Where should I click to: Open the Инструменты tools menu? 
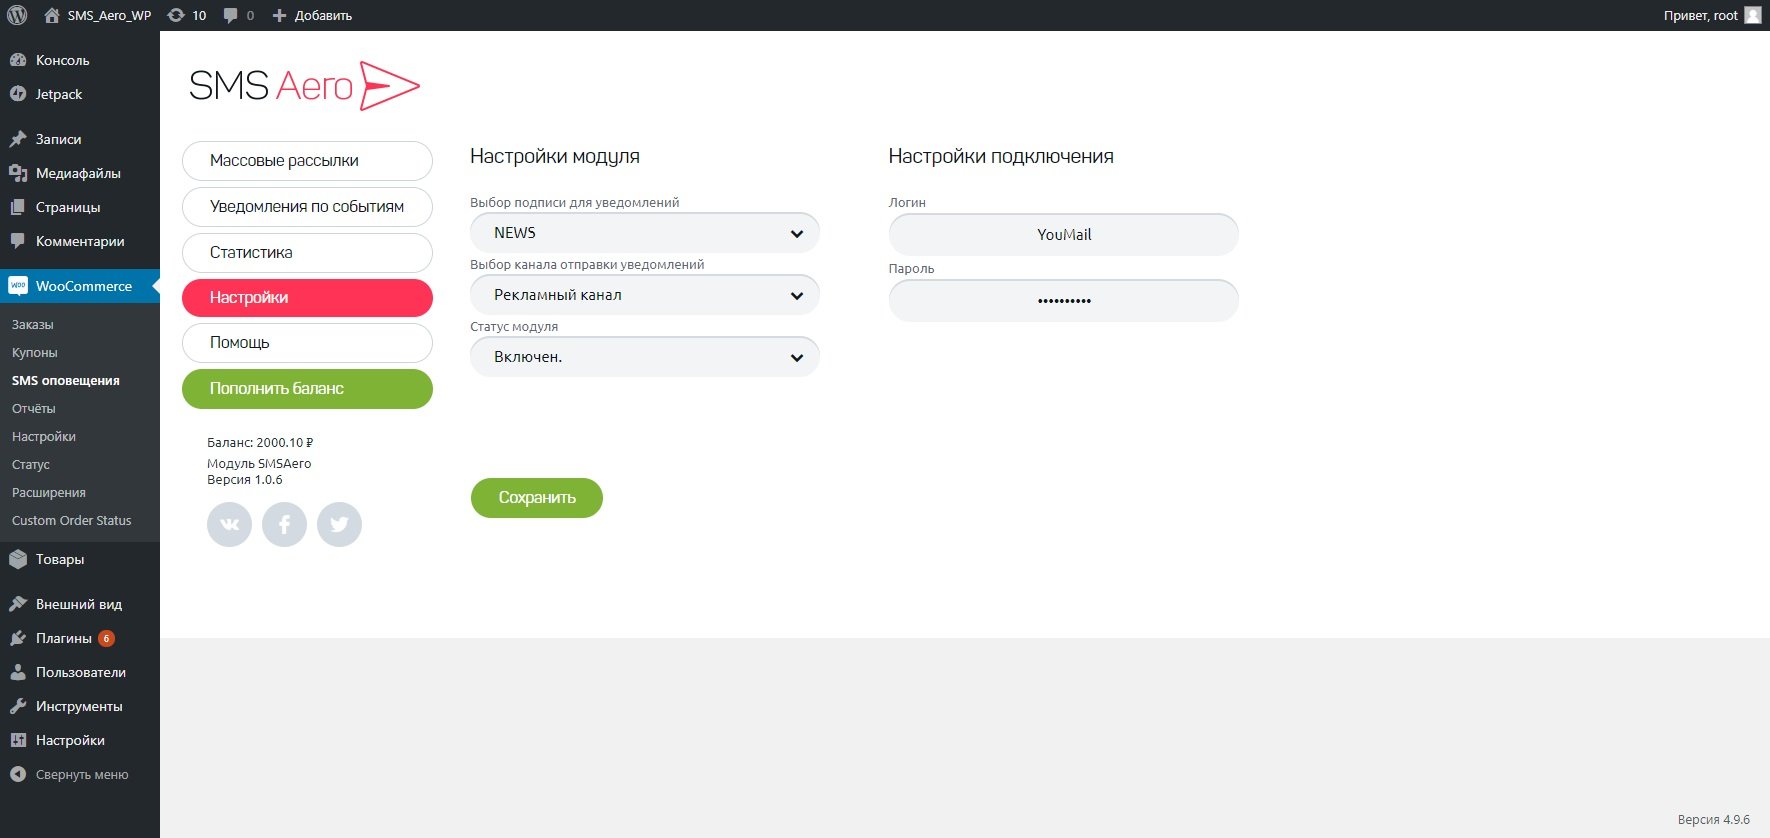pyautogui.click(x=80, y=706)
